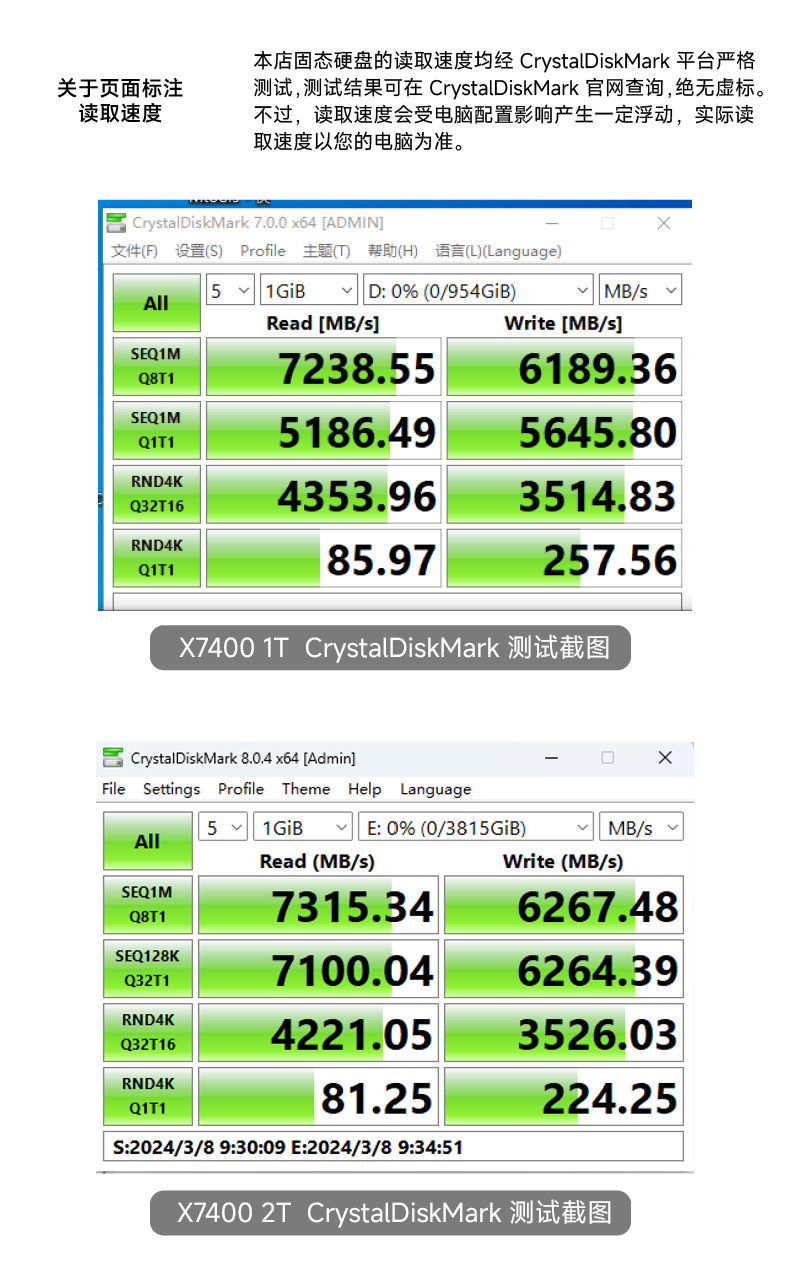Click read value 7238.55
The height and width of the screenshot is (1286, 790).
[323, 367]
